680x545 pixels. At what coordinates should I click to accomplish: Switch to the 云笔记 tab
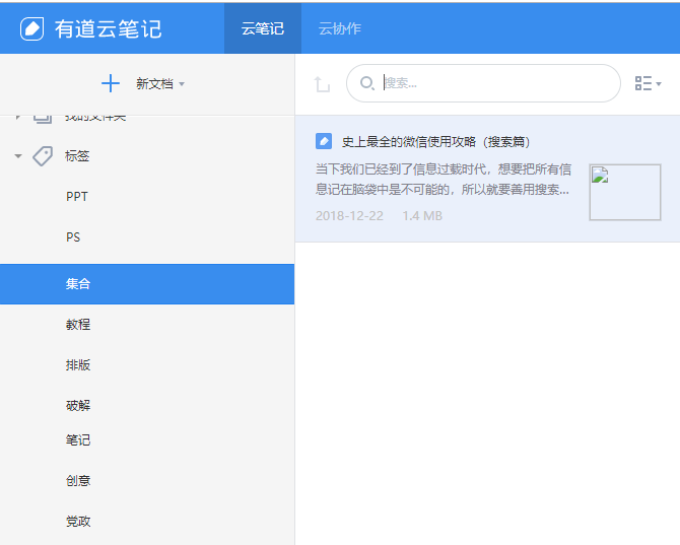coord(262,29)
